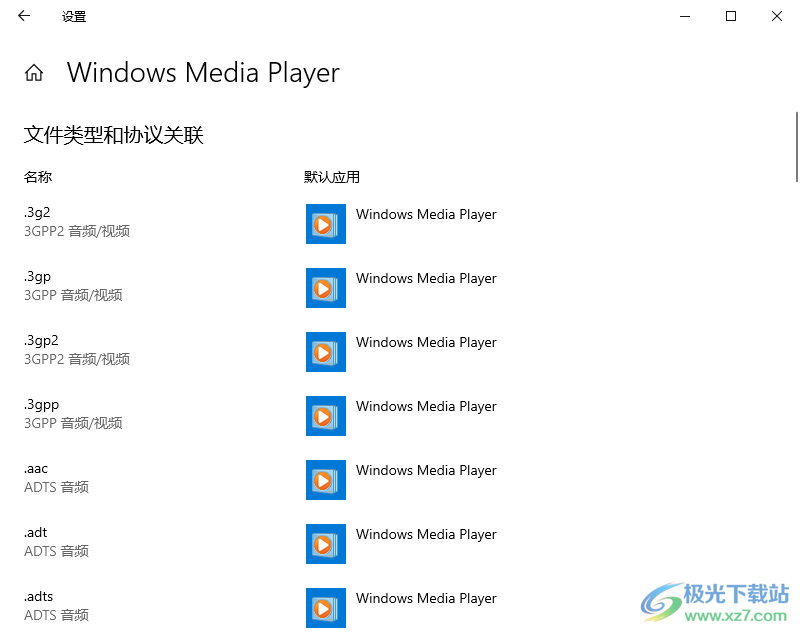The width and height of the screenshot is (800, 632).
Task: Select the .3gp file extension text
Action: click(37, 277)
